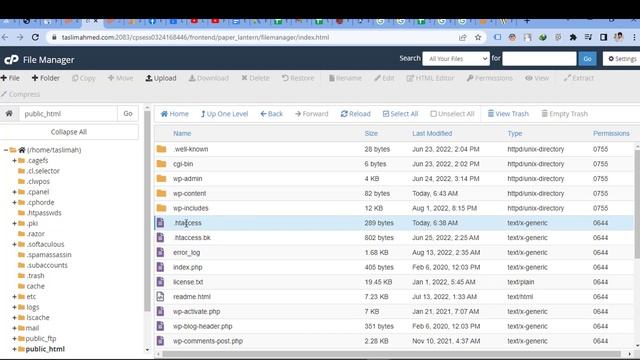Click the cPanel logo icon
The height and width of the screenshot is (360, 640).
click(x=11, y=60)
